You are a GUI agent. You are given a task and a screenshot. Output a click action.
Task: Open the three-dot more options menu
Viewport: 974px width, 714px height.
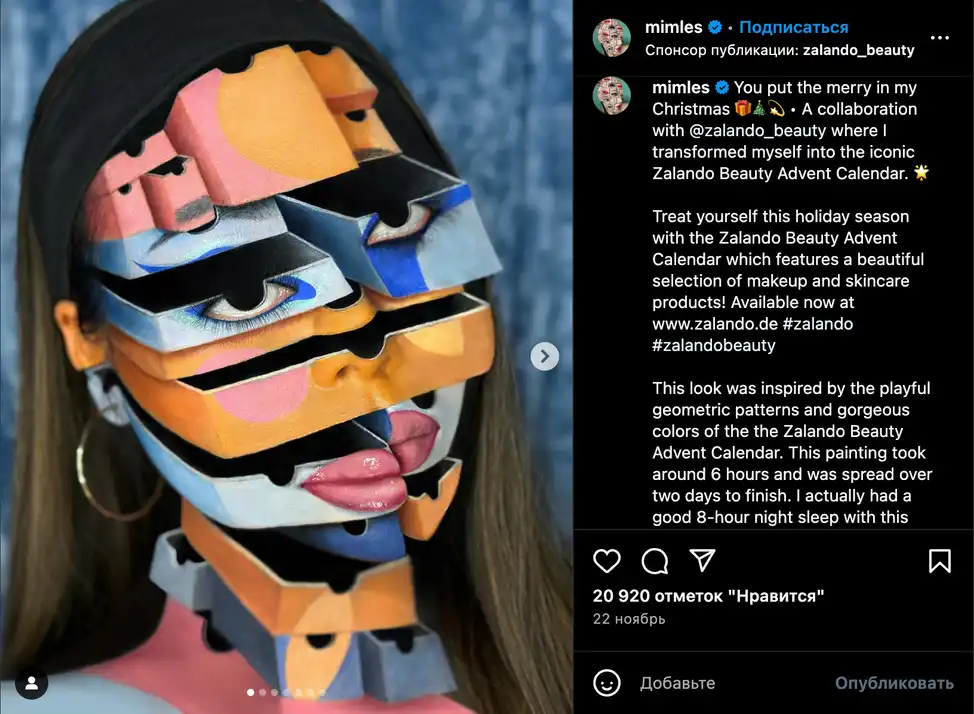click(939, 38)
